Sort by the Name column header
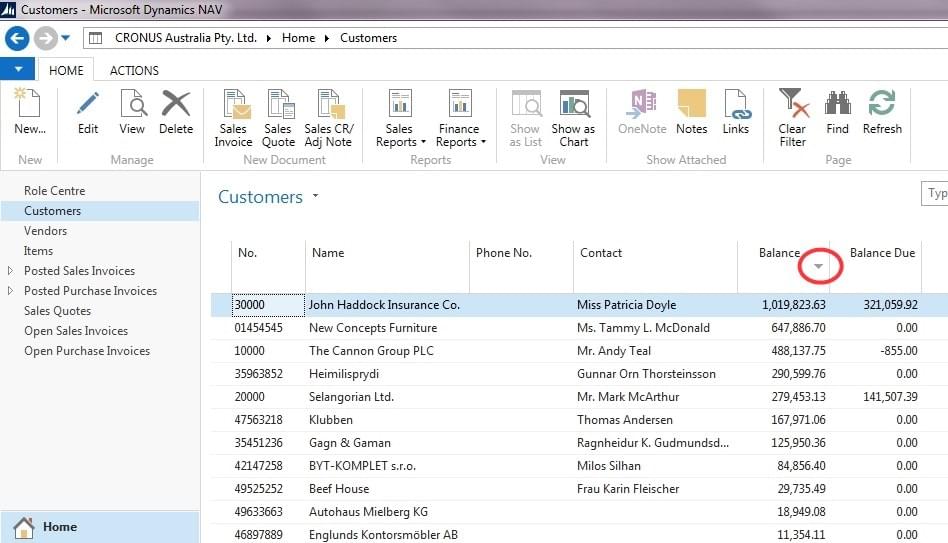 [x=388, y=266]
